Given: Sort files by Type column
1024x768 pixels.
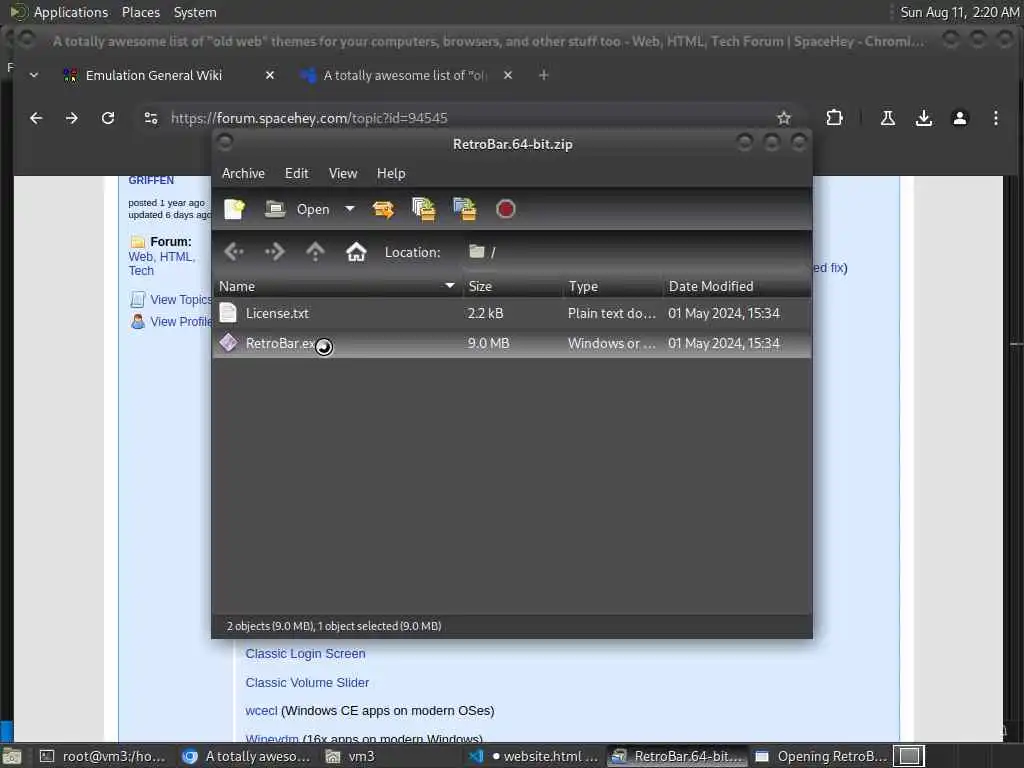Looking at the screenshot, I should tap(613, 286).
